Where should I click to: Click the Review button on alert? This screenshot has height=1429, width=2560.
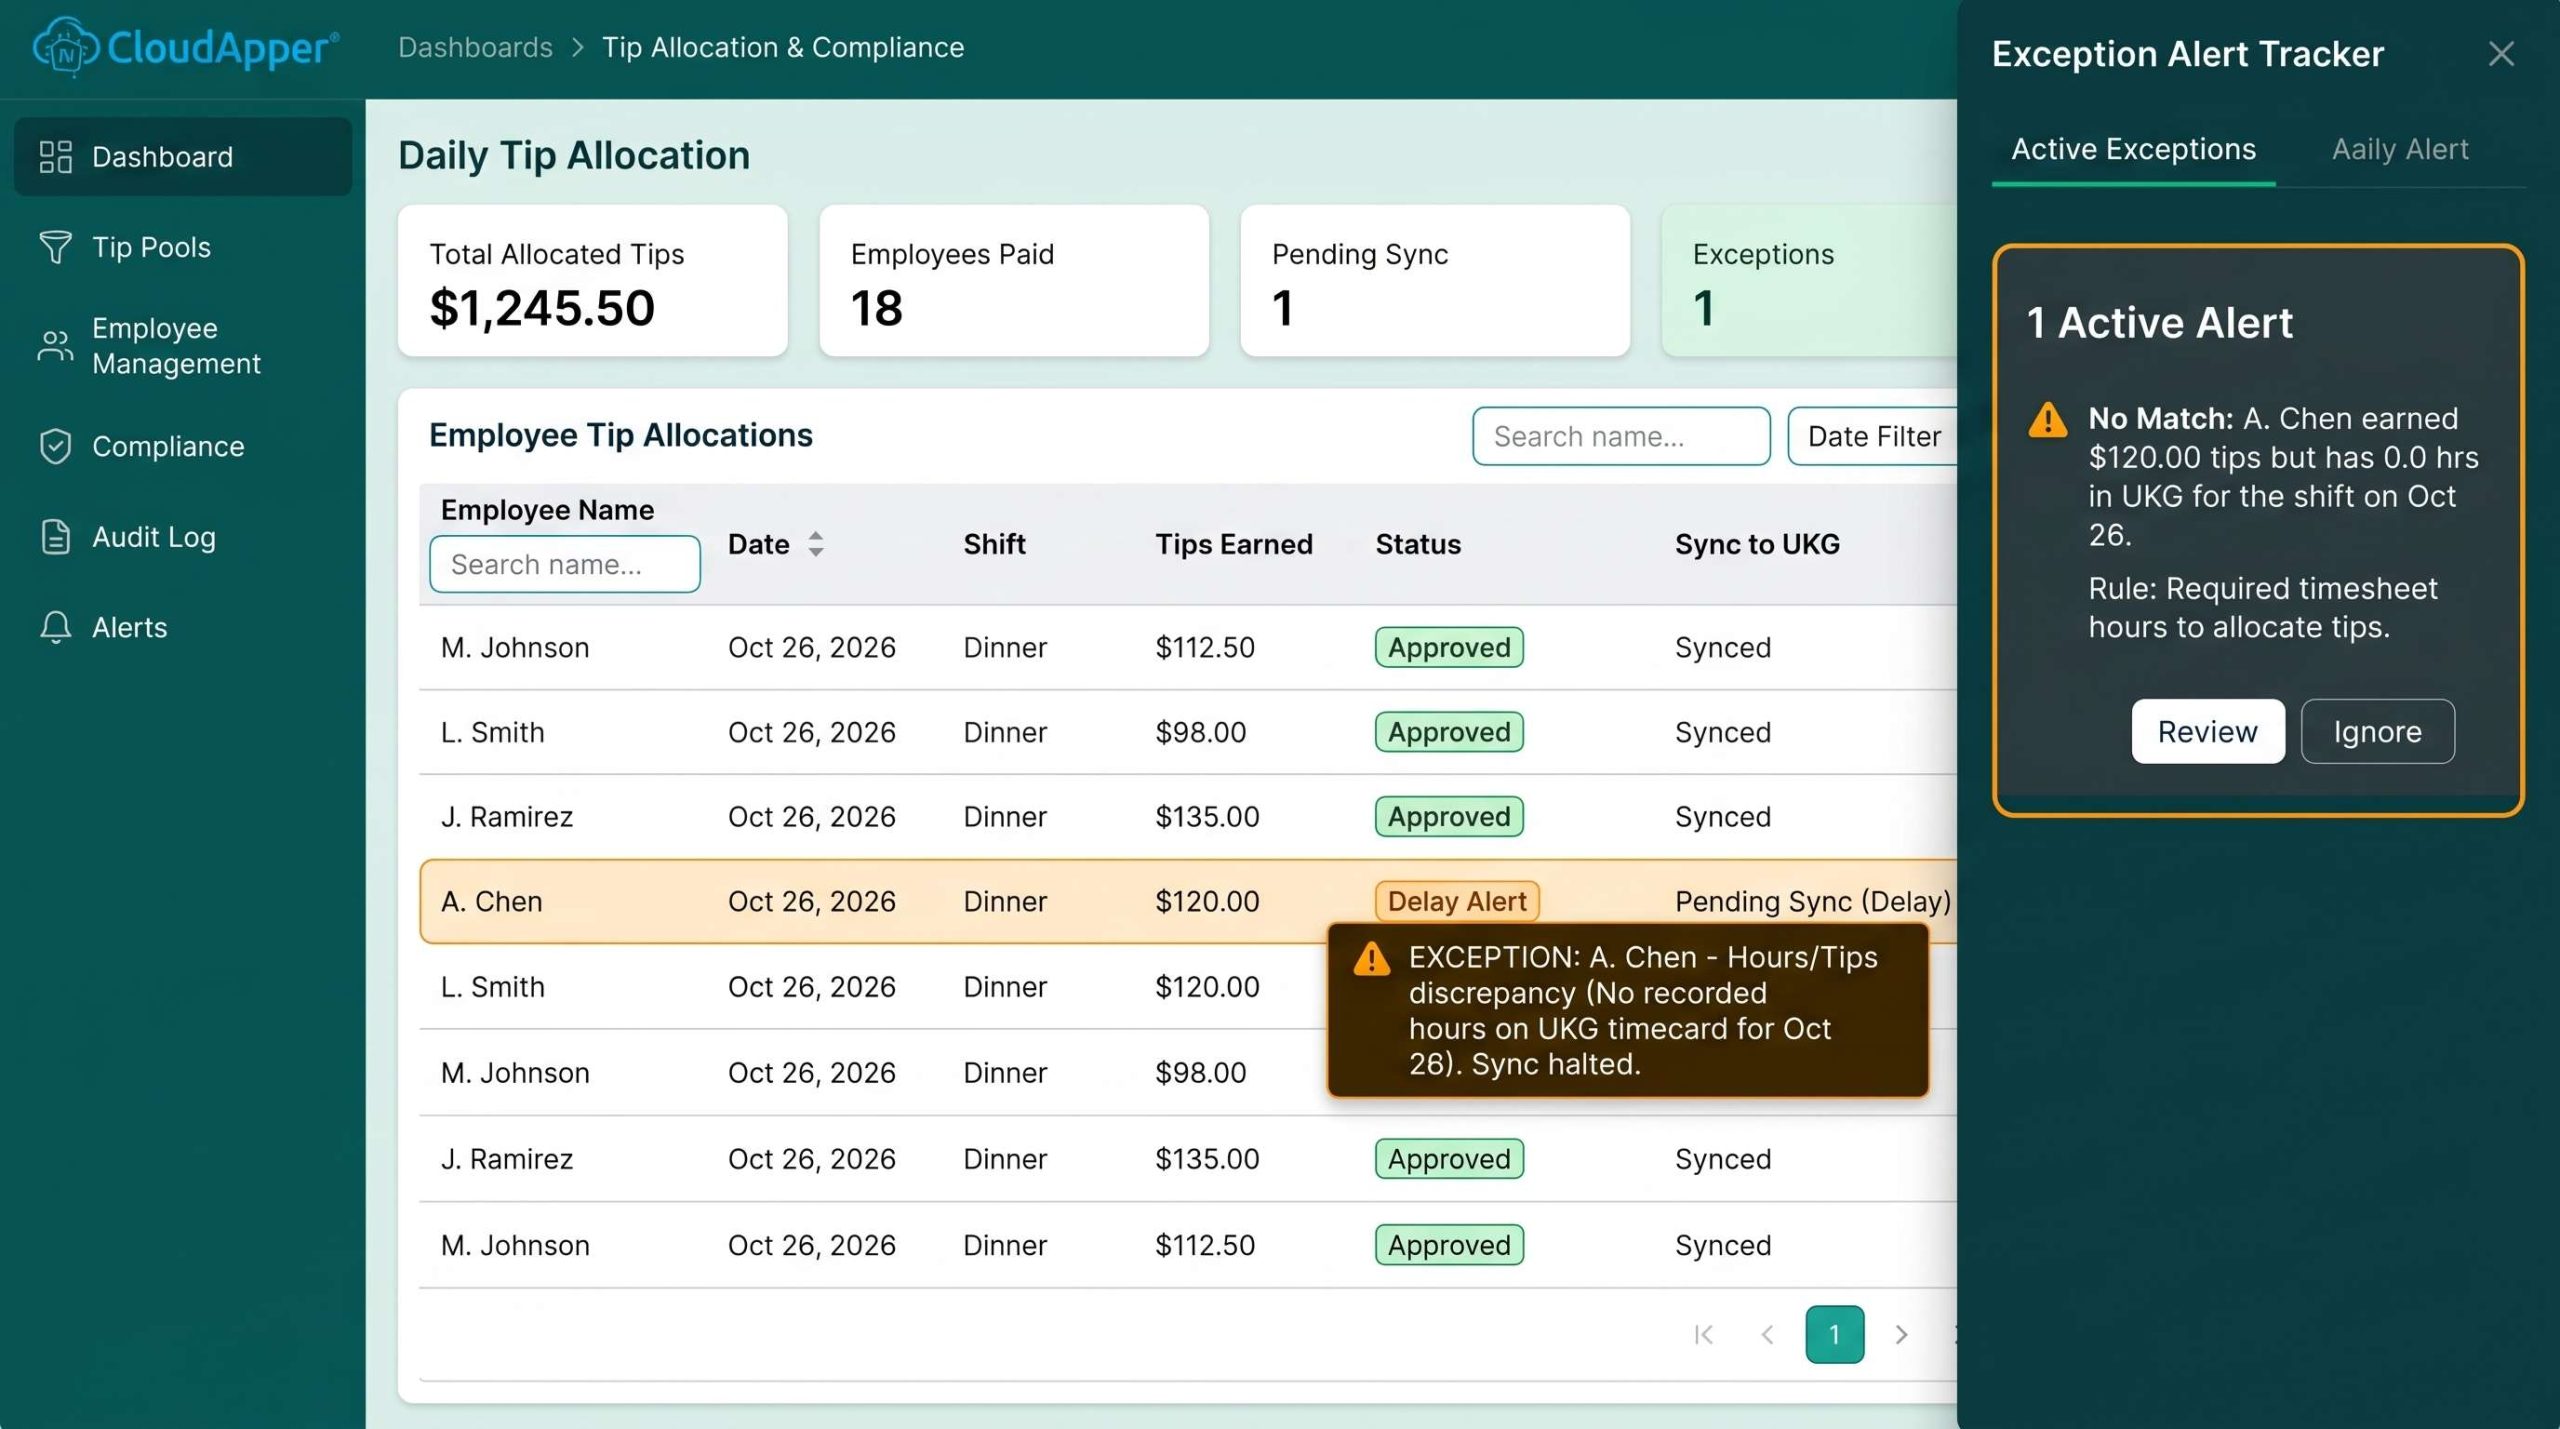pyautogui.click(x=2207, y=731)
